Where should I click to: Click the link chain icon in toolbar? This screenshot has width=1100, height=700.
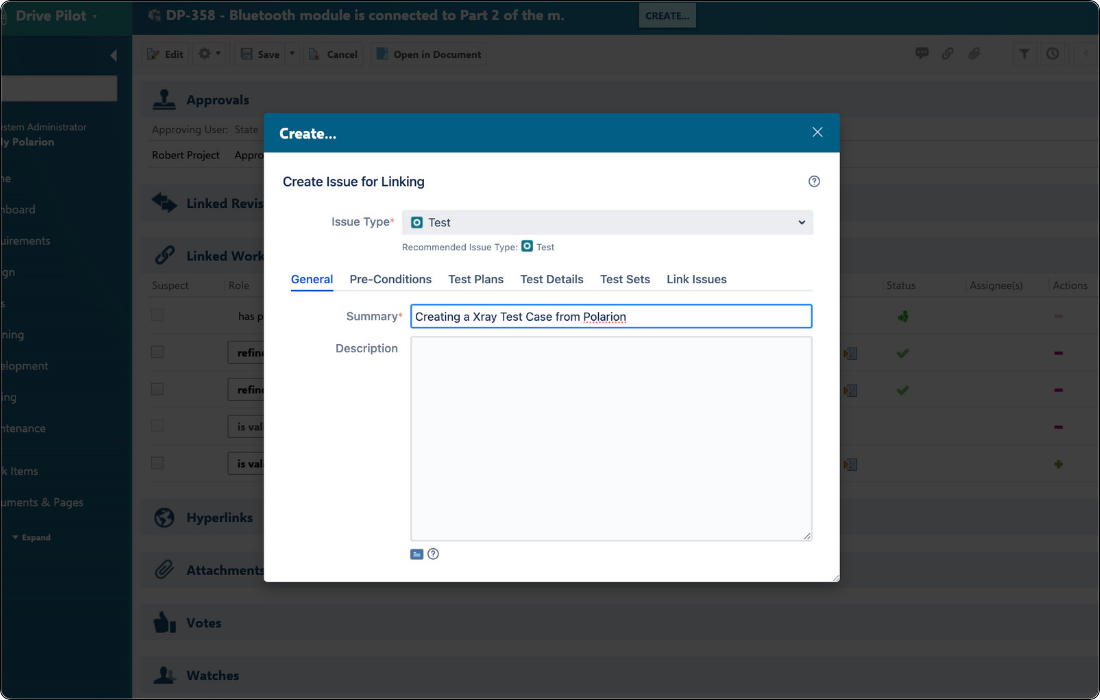click(x=948, y=53)
